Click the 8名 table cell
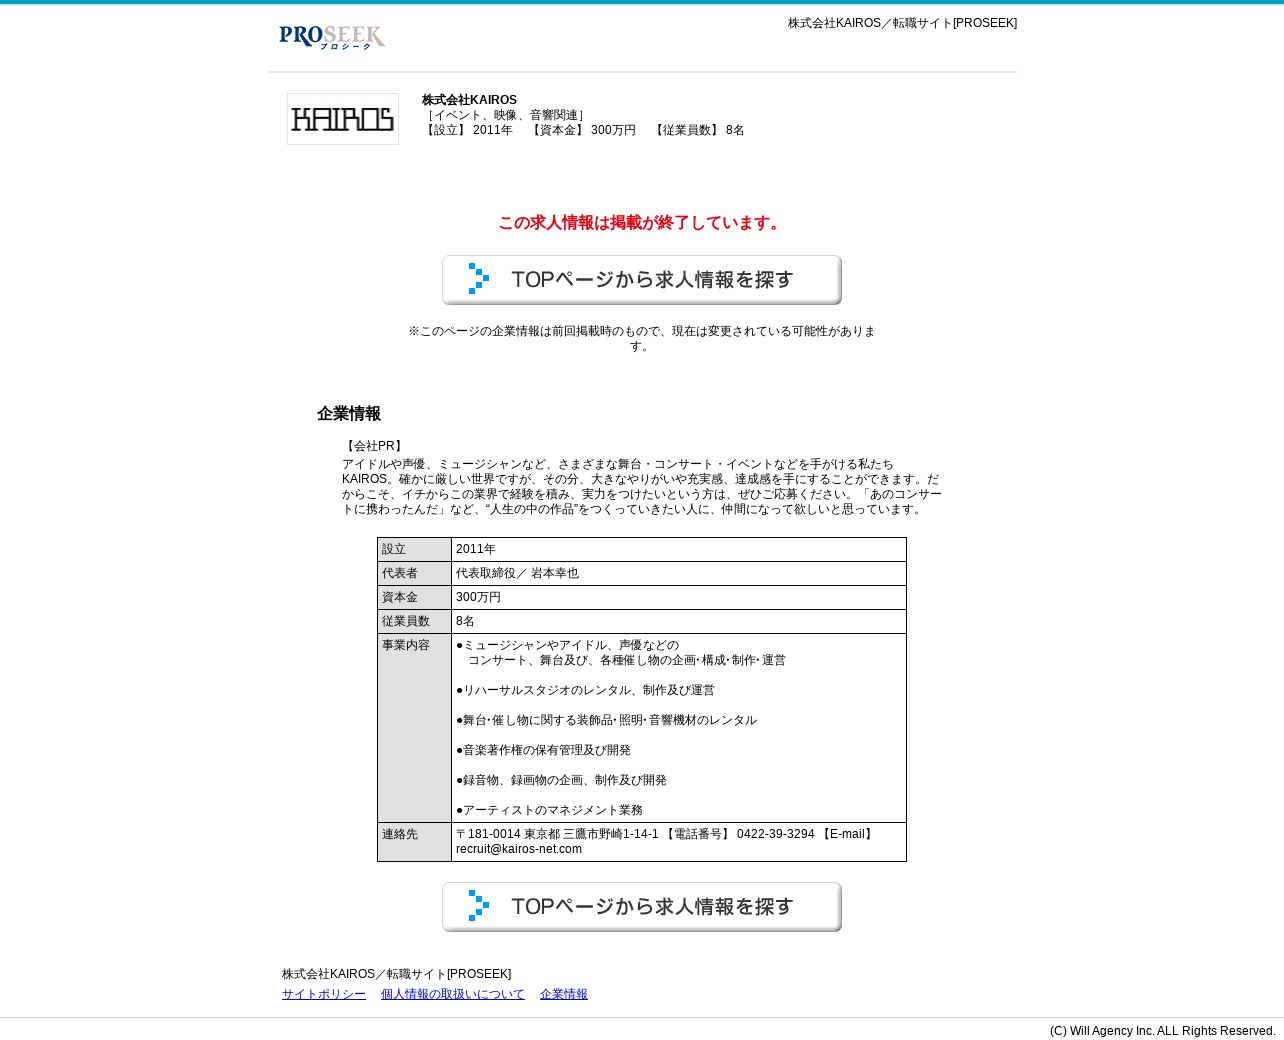The height and width of the screenshot is (1040, 1284). (679, 622)
